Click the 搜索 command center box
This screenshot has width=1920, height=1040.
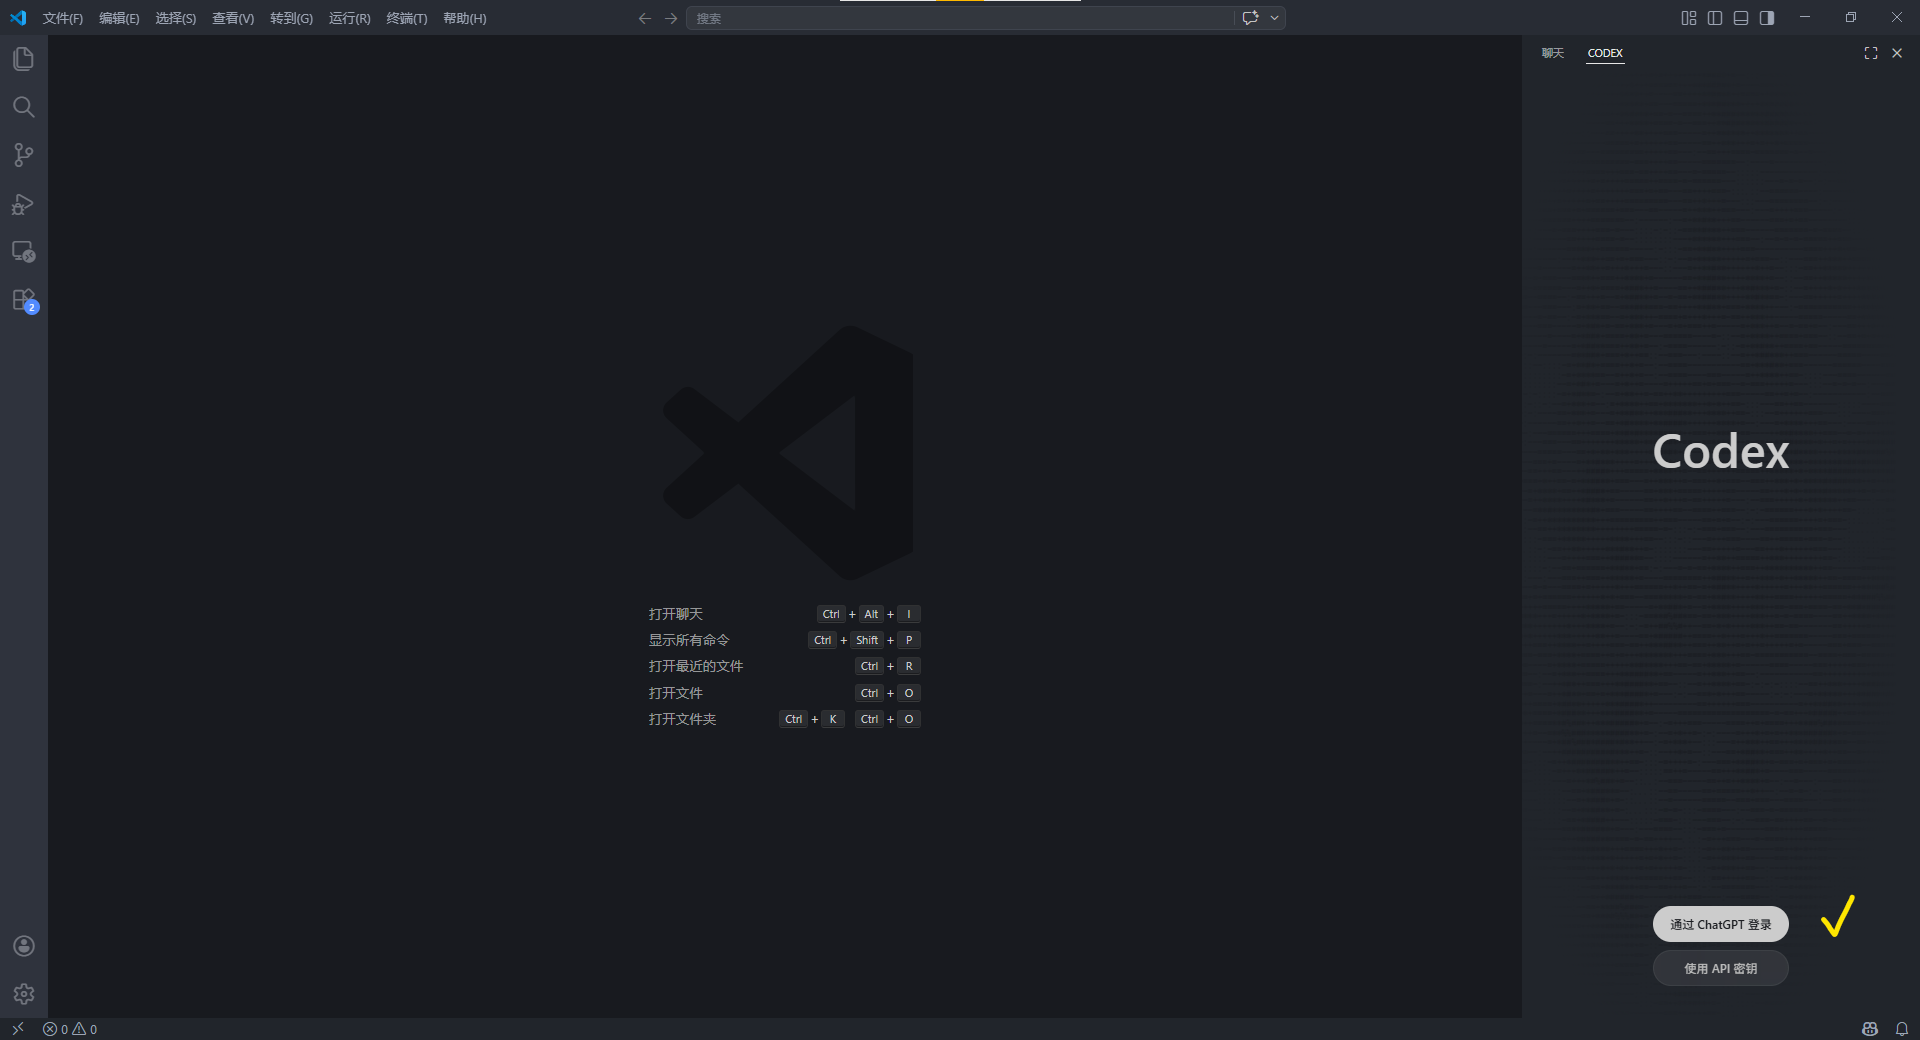[x=960, y=18]
